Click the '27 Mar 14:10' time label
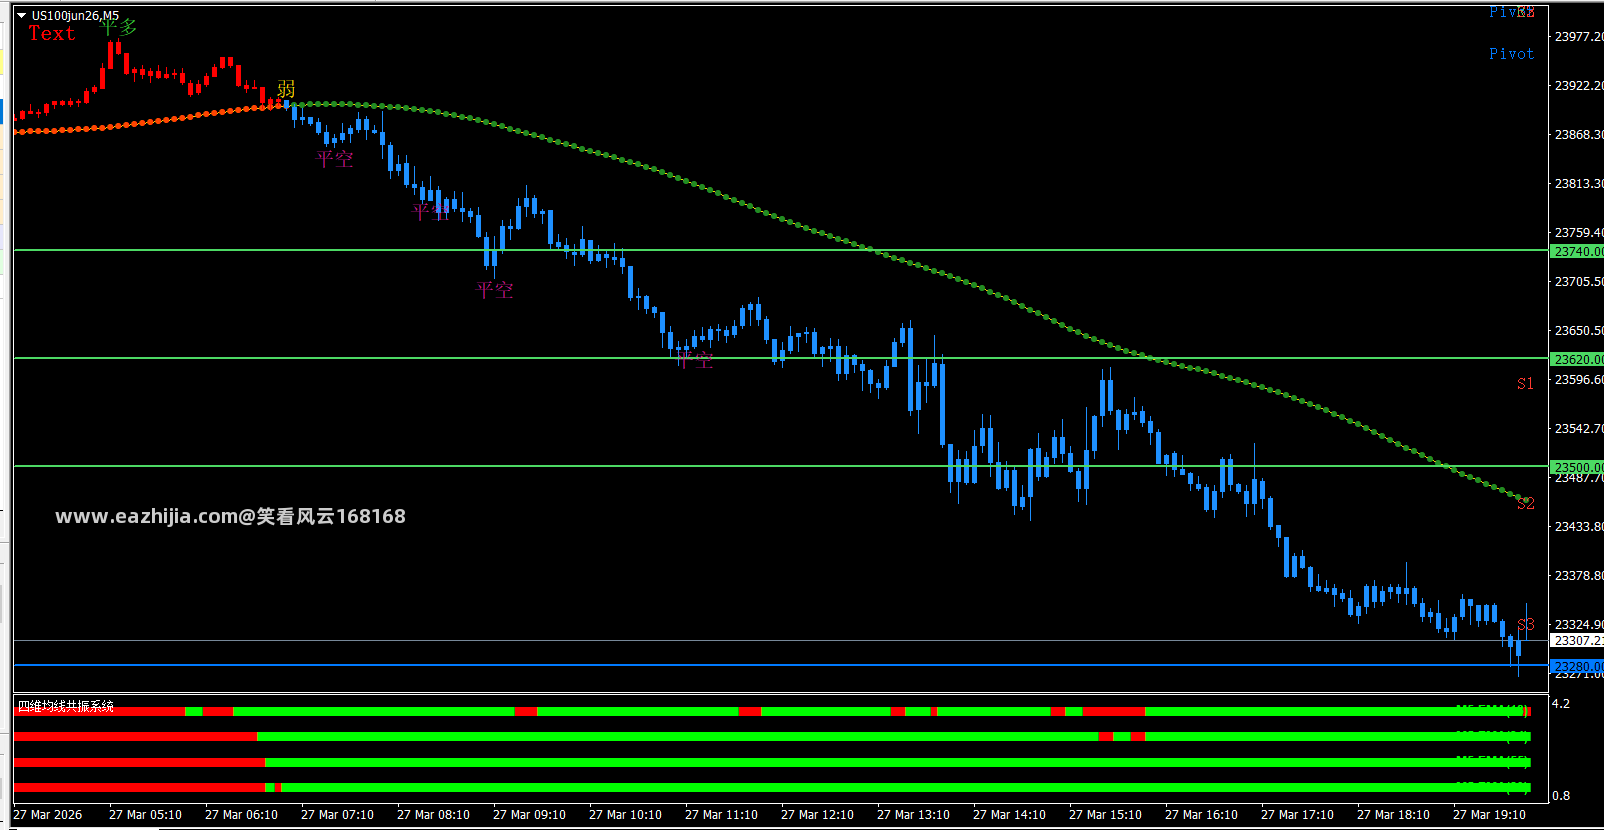 (x=1009, y=815)
